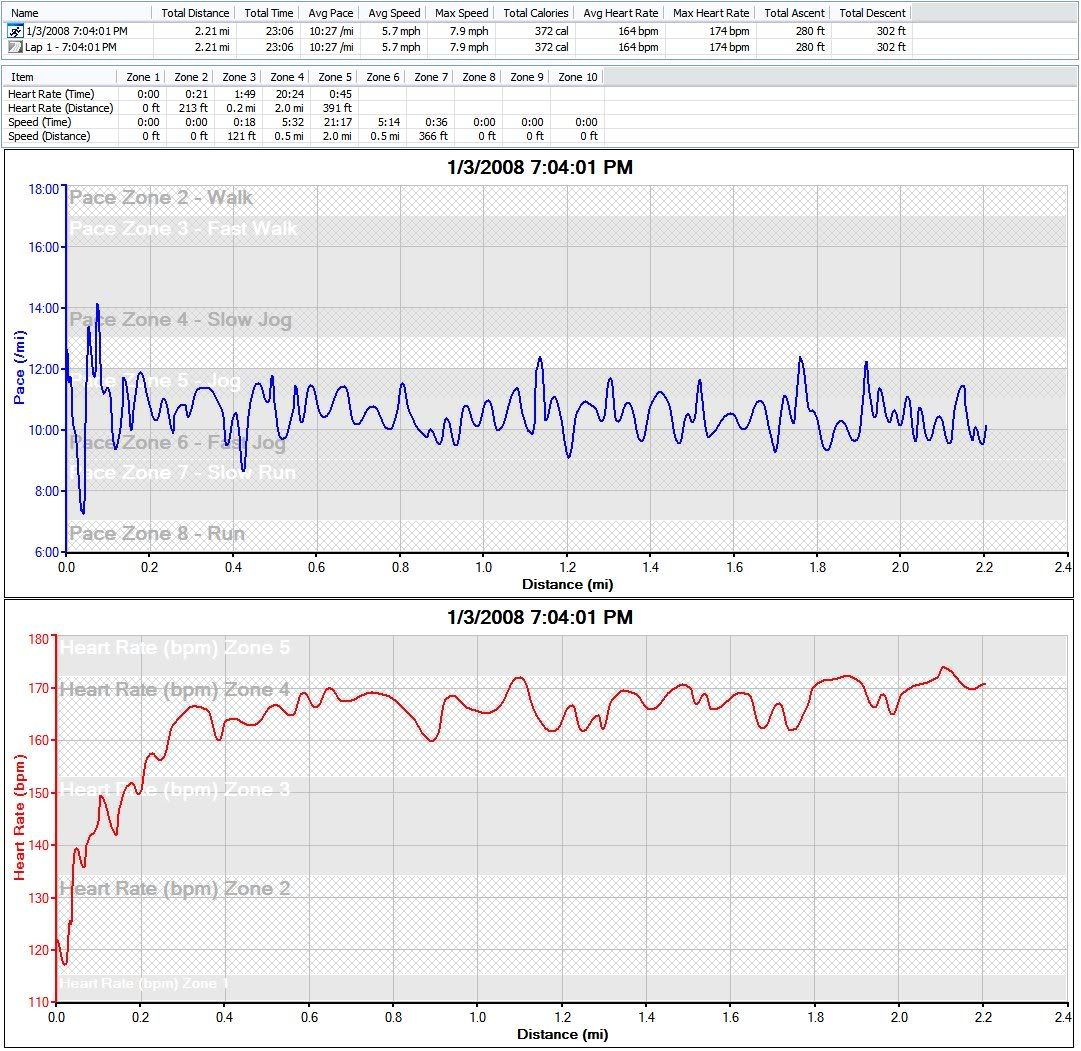Sort by Total Distance column header
The width and height of the screenshot is (1081, 1051).
click(194, 13)
